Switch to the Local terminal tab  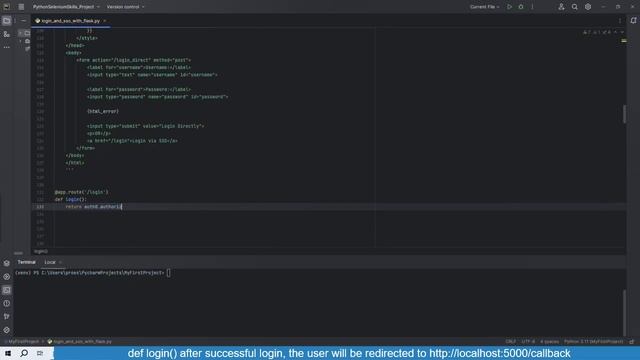click(x=50, y=262)
